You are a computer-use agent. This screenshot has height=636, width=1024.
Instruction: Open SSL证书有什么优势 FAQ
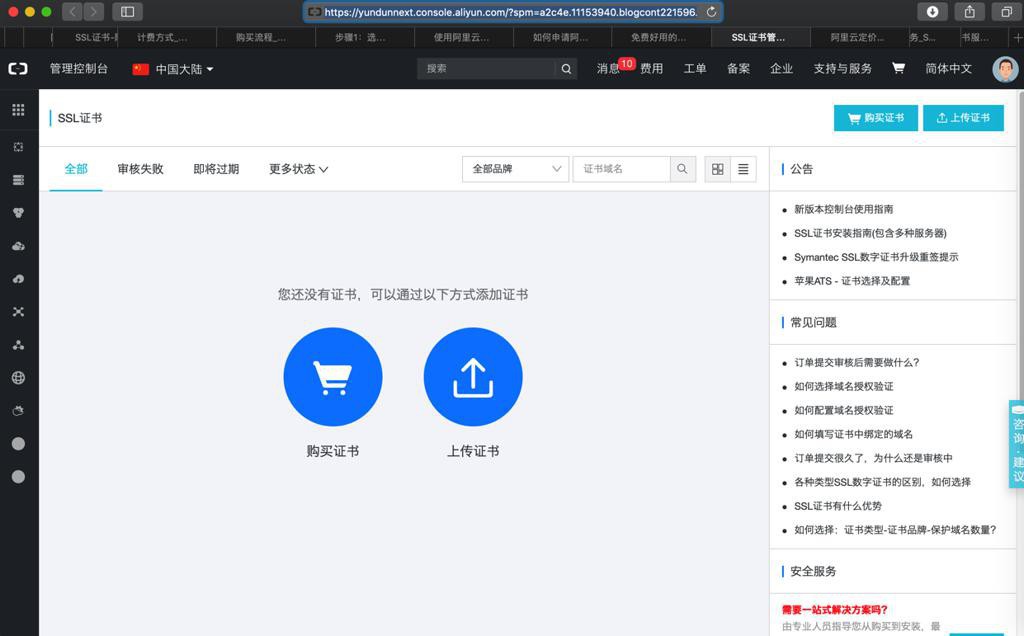pyautogui.click(x=837, y=506)
